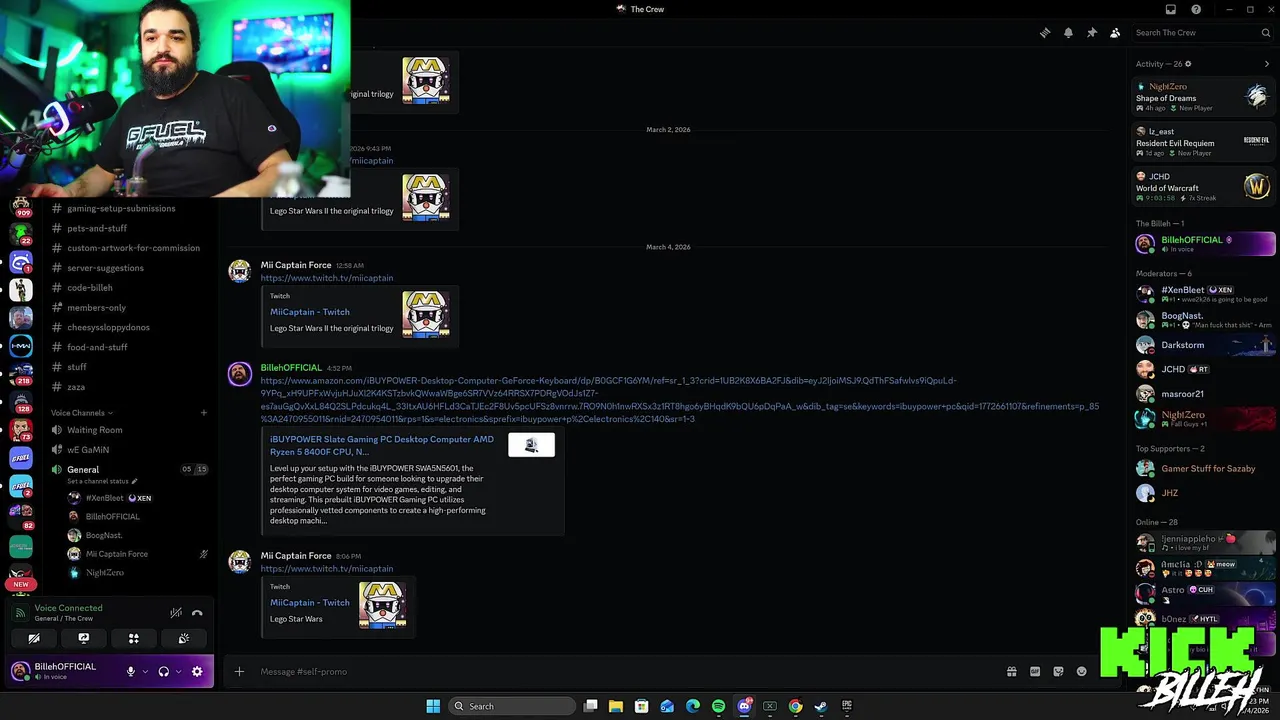
Task: Click the plus attach button in message box
Action: [239, 672]
